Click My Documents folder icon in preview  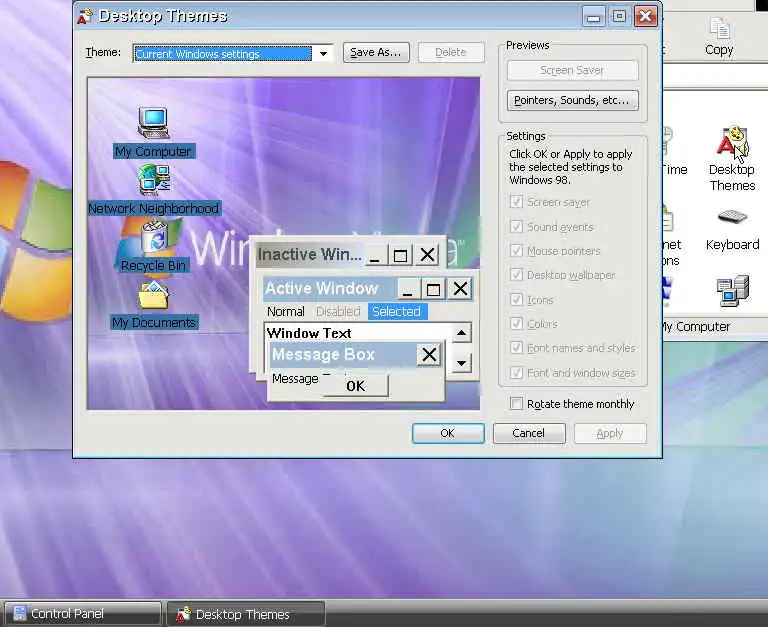tap(154, 295)
